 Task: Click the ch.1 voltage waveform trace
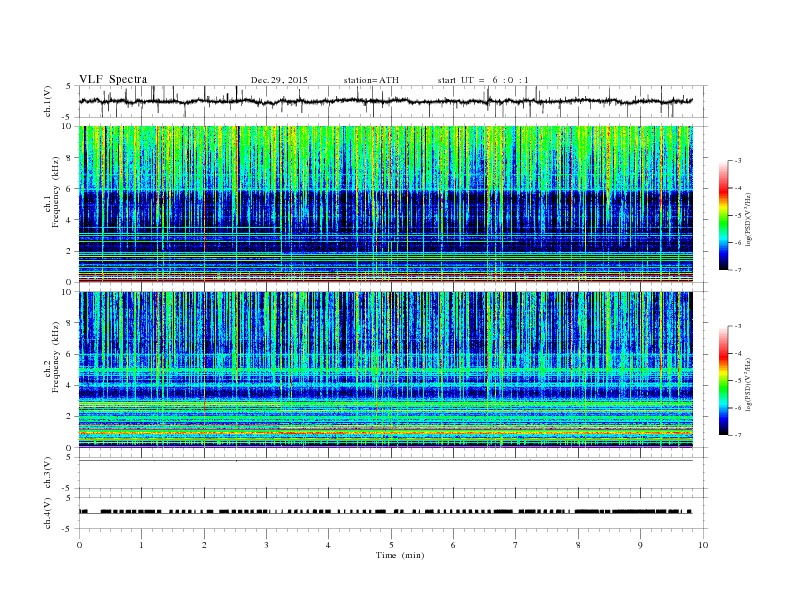(385, 101)
